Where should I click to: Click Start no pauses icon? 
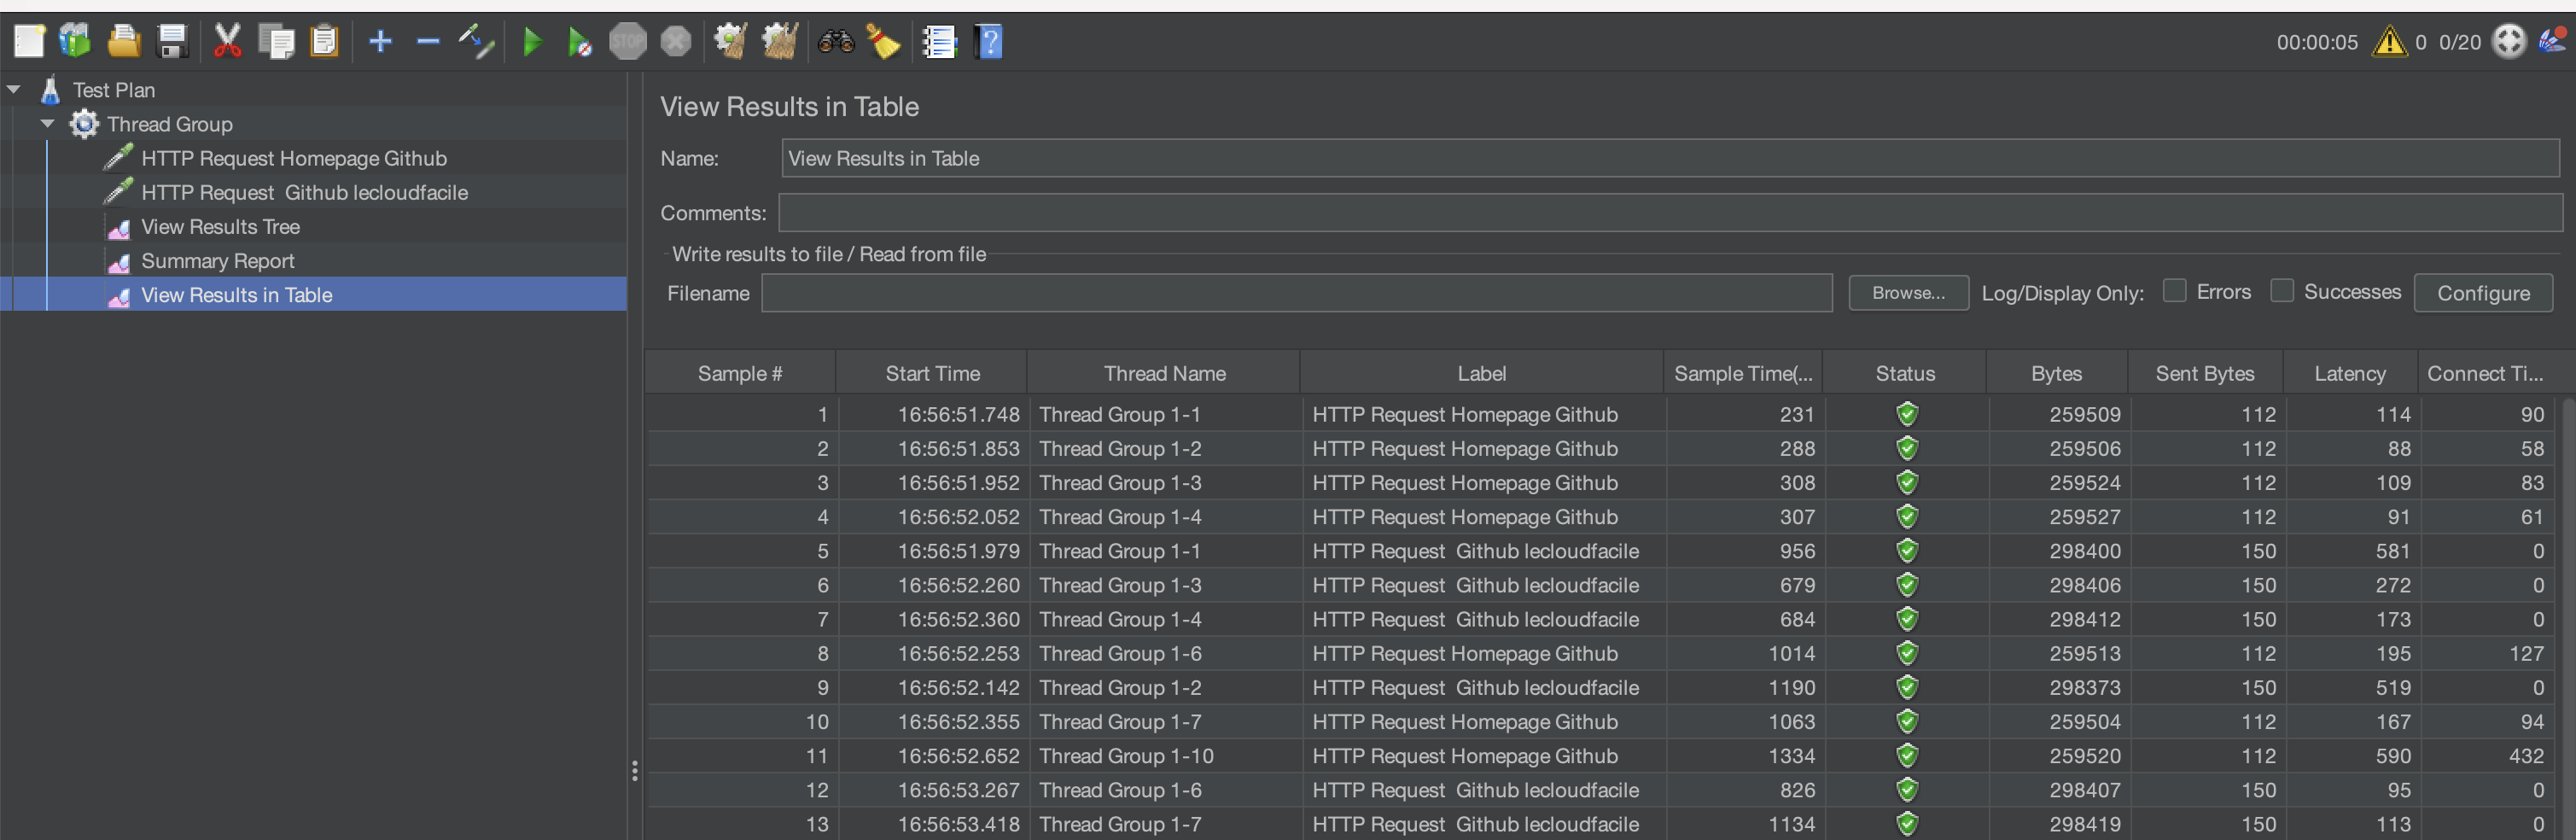(579, 42)
